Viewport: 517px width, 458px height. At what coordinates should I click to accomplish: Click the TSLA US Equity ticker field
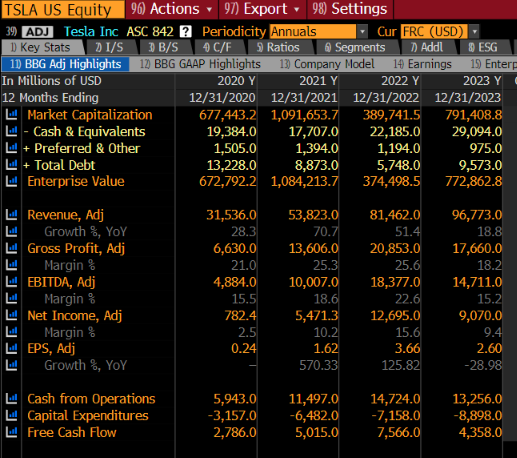click(63, 9)
